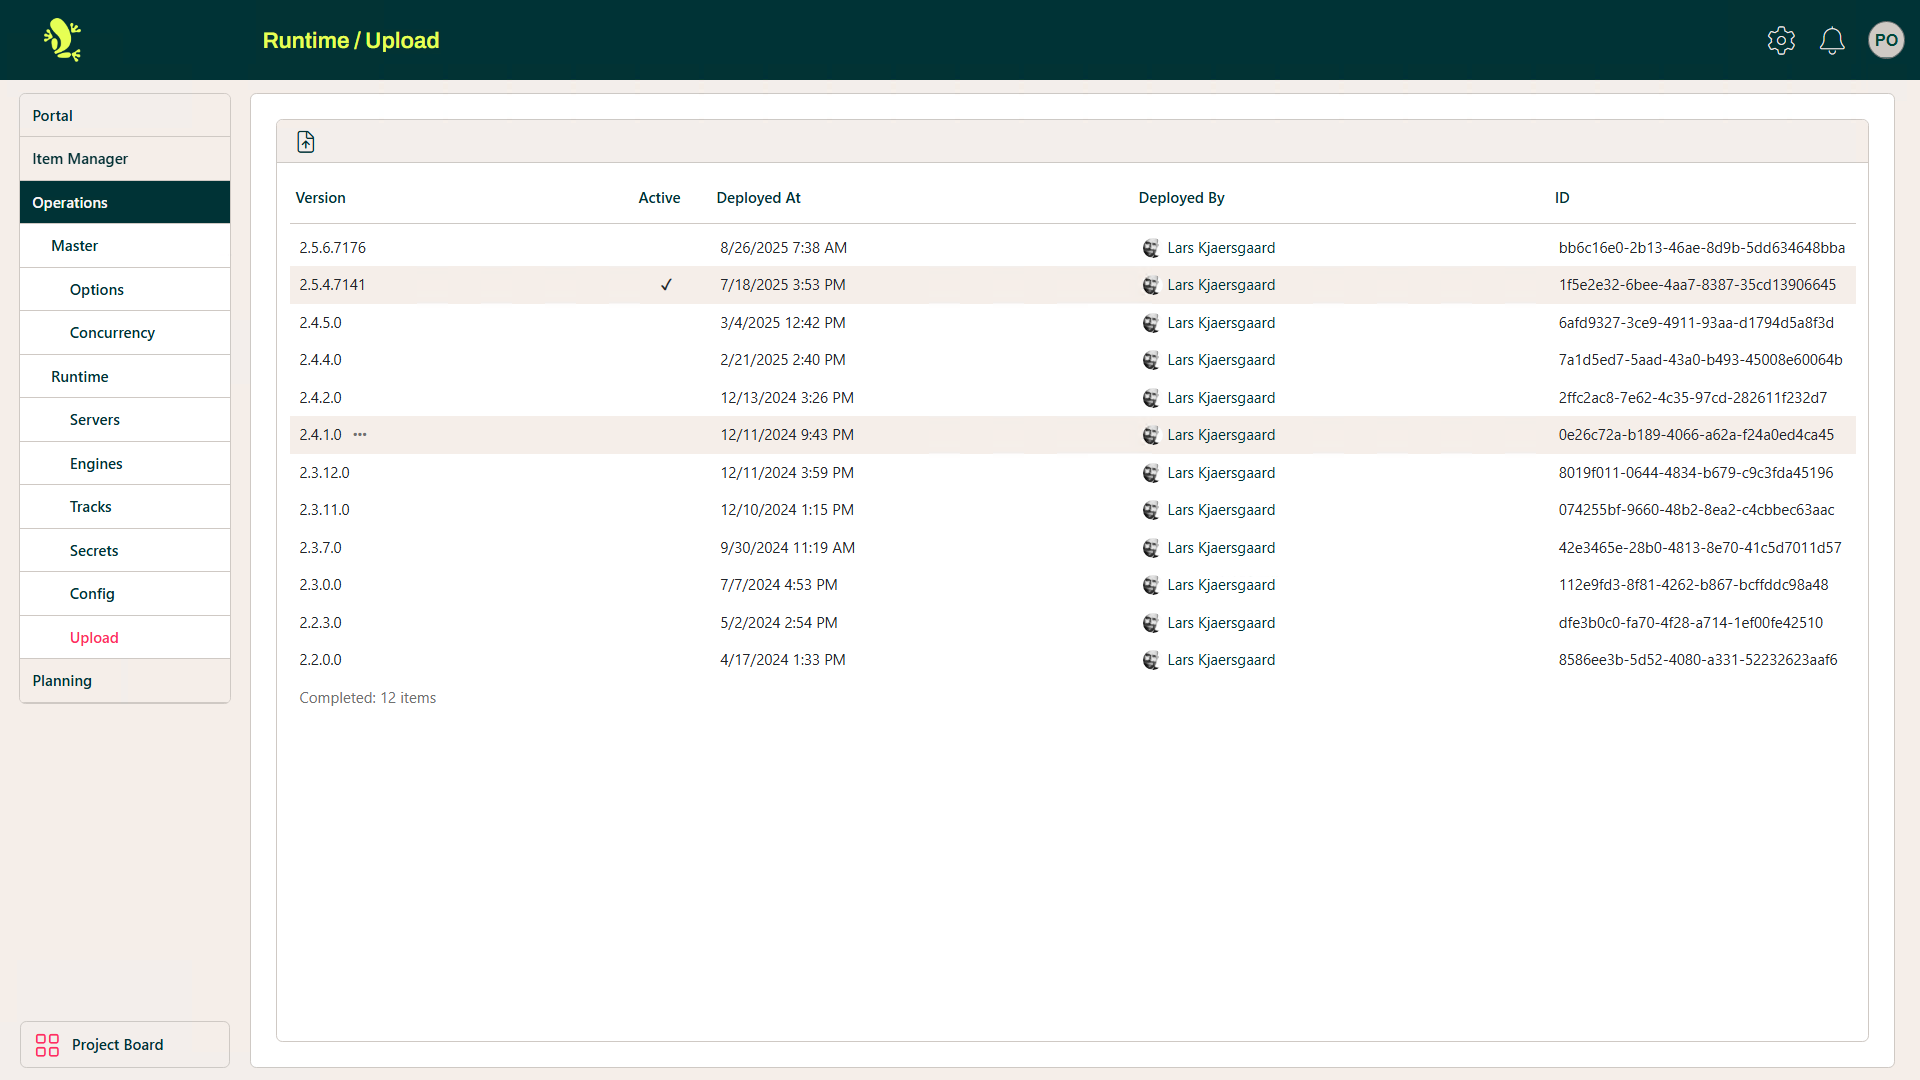Image resolution: width=1920 pixels, height=1080 pixels.
Task: Open the notifications bell
Action: pyautogui.click(x=1832, y=40)
